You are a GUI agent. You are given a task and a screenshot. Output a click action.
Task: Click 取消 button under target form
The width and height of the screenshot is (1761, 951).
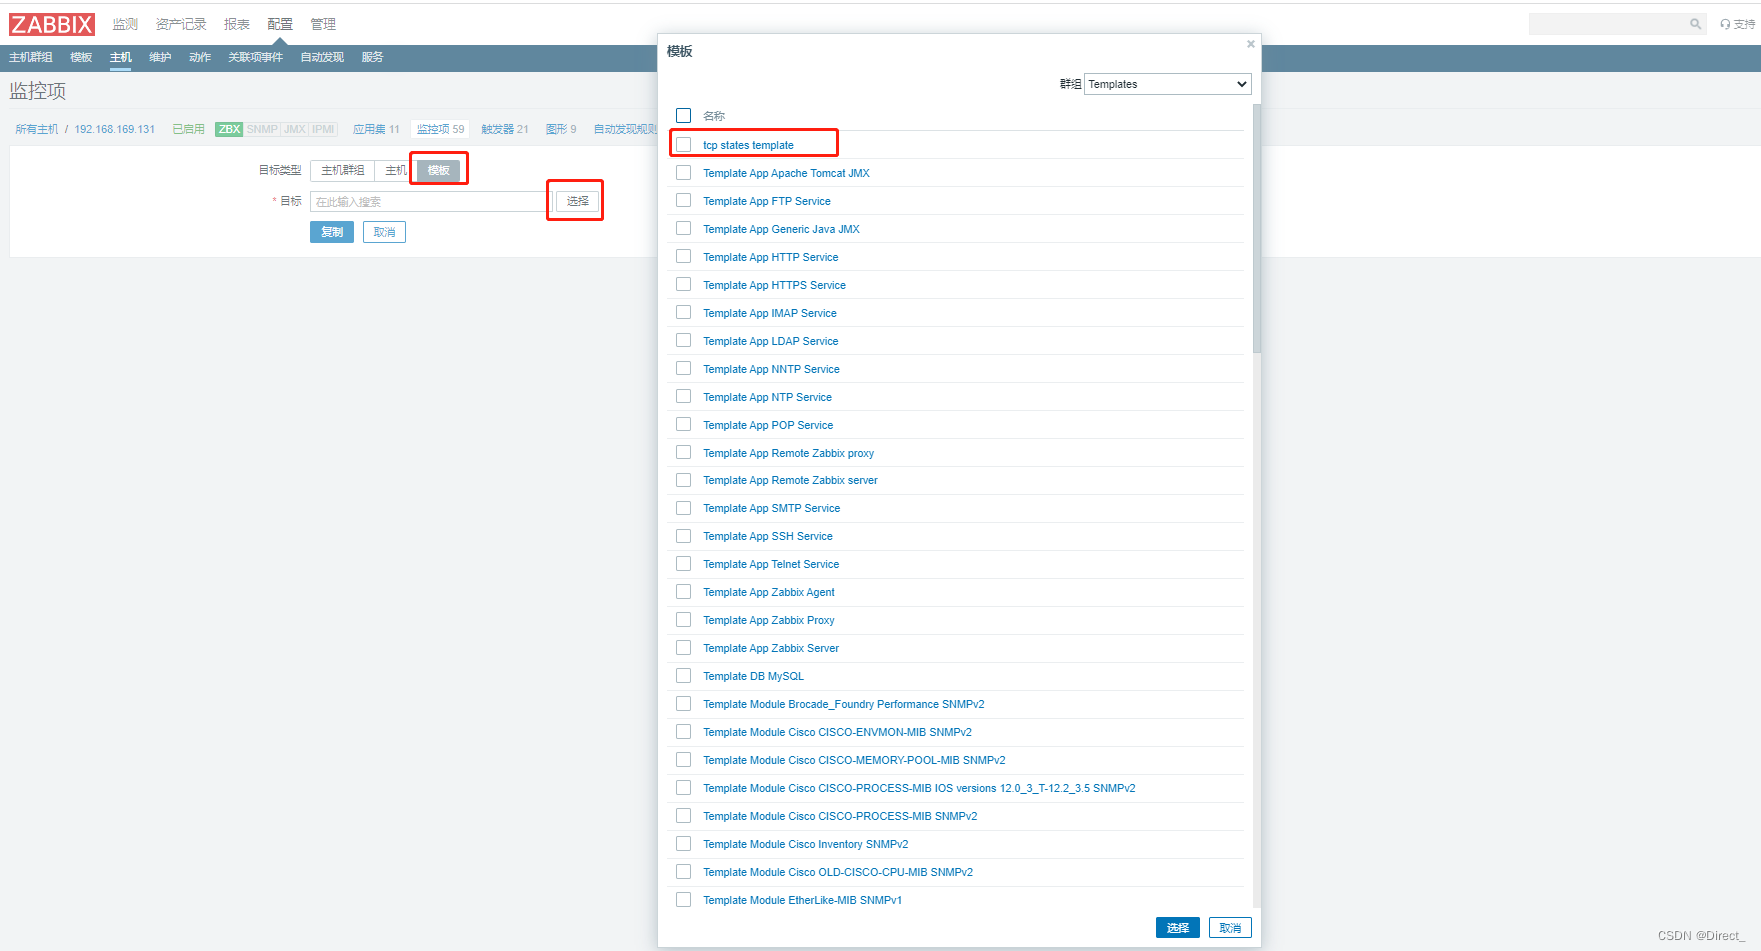tap(384, 232)
